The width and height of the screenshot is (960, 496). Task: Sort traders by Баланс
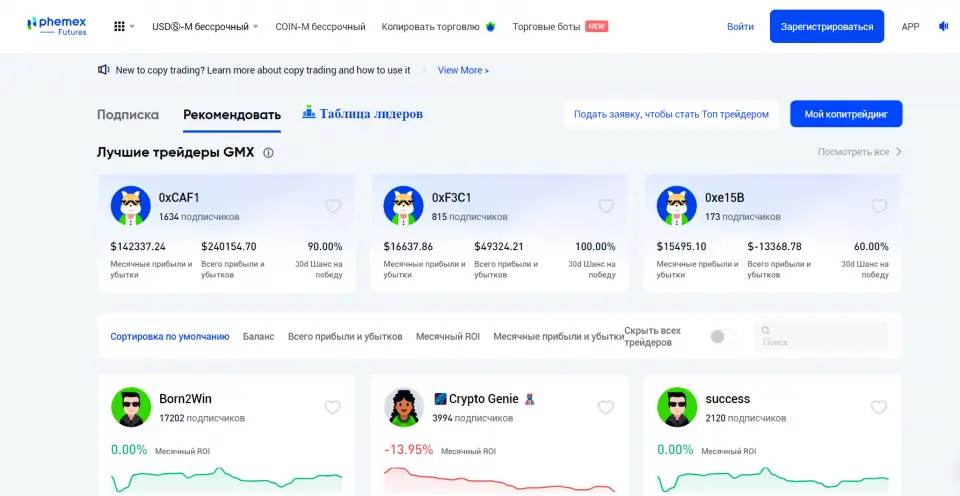pyautogui.click(x=258, y=336)
